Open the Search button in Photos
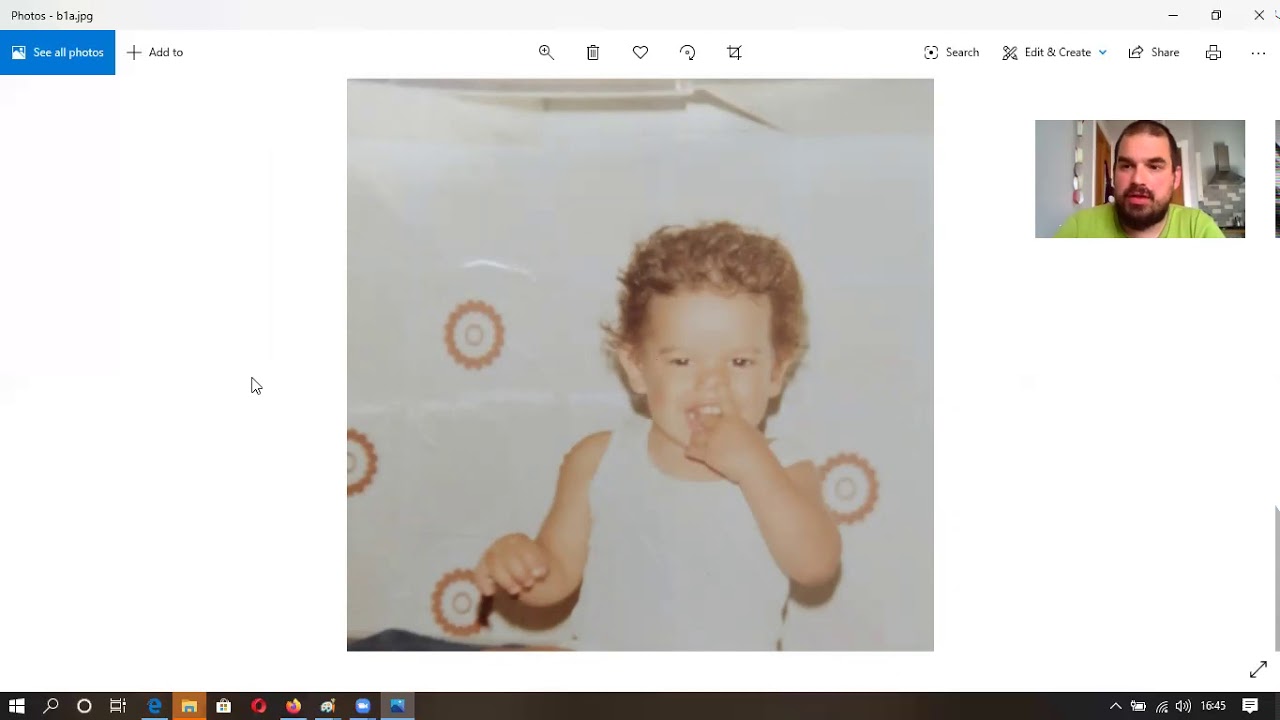The width and height of the screenshot is (1280, 720). point(951,52)
